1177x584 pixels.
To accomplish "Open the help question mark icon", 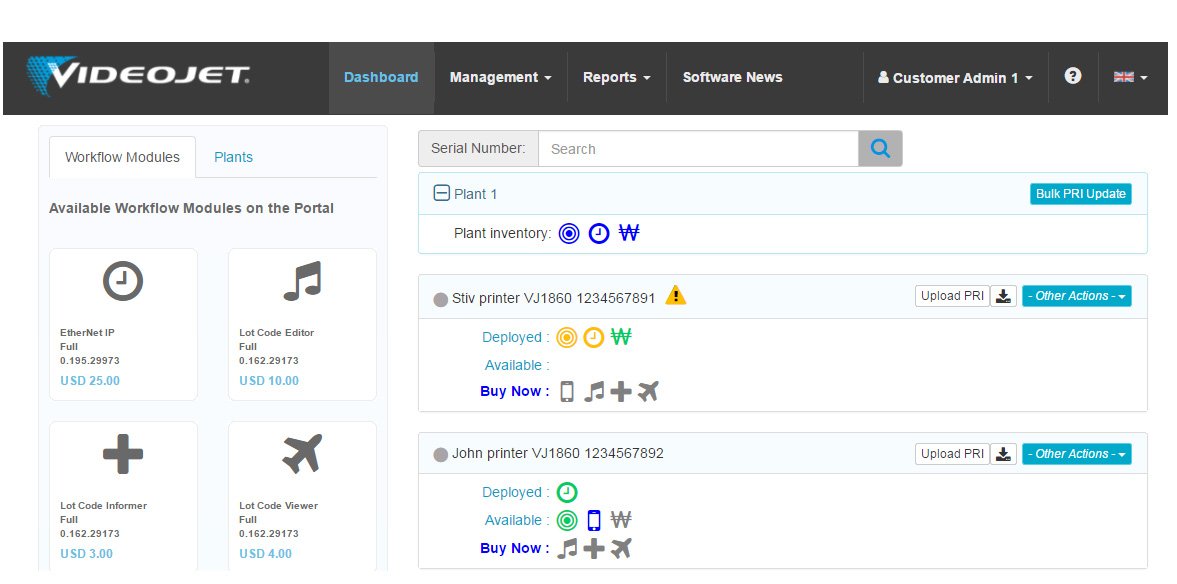I will [1073, 76].
